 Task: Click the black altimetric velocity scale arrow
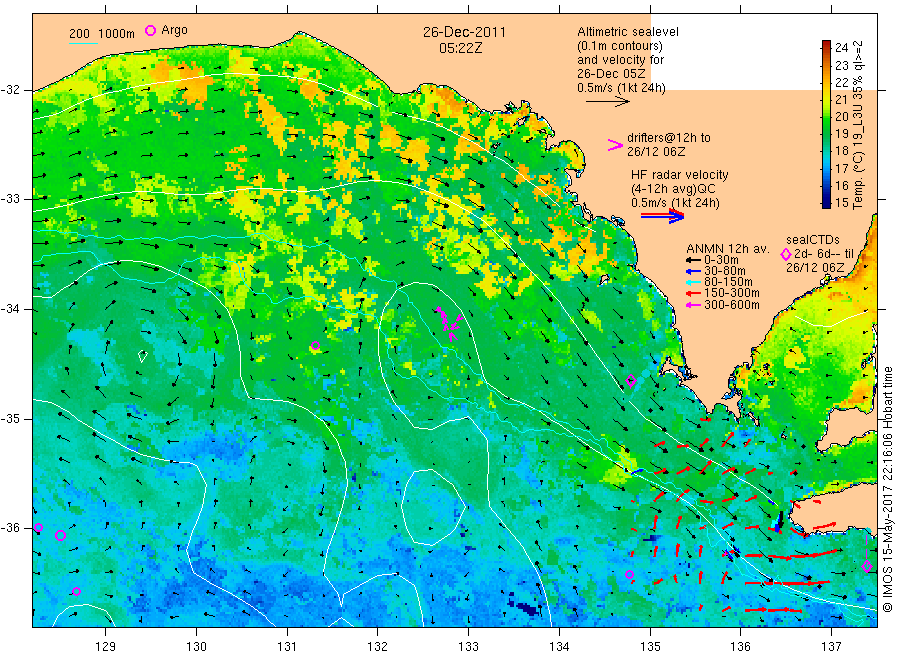coord(608,102)
